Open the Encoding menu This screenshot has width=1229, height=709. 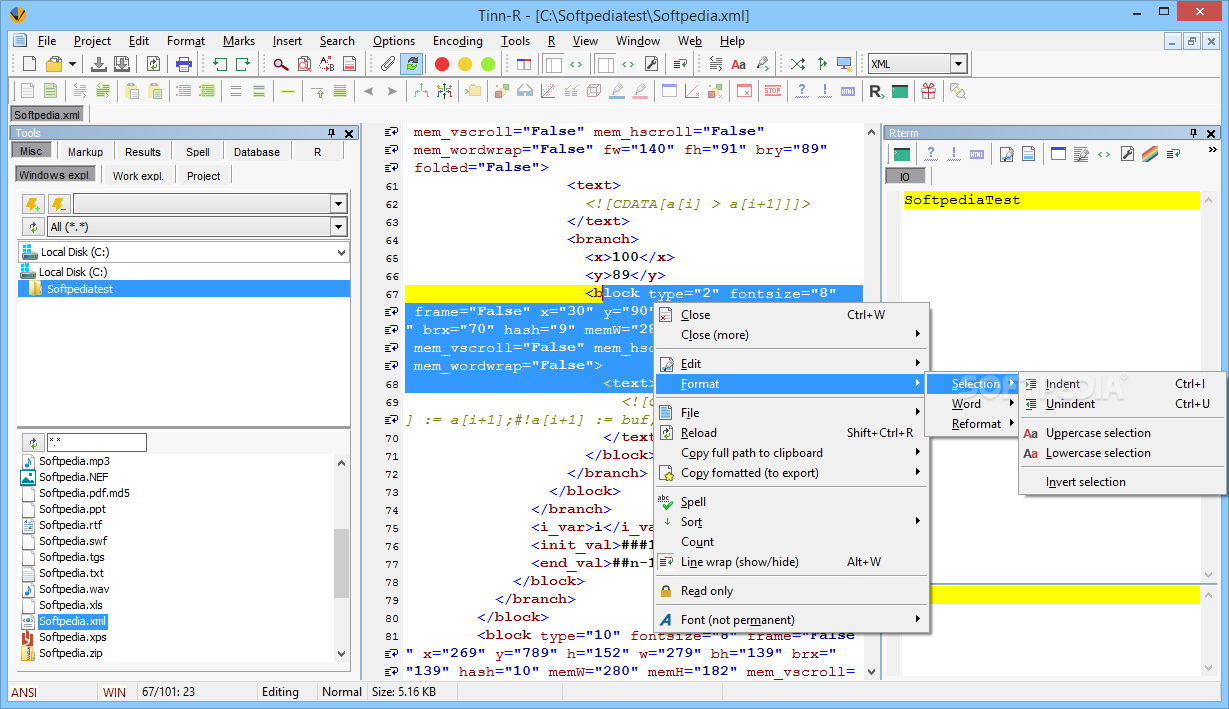(x=458, y=41)
